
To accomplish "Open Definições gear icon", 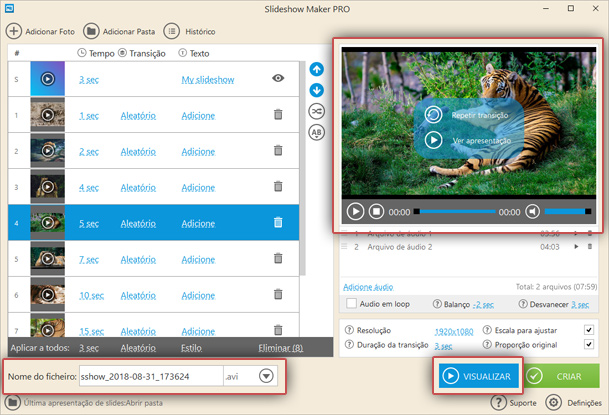I will click(x=553, y=403).
